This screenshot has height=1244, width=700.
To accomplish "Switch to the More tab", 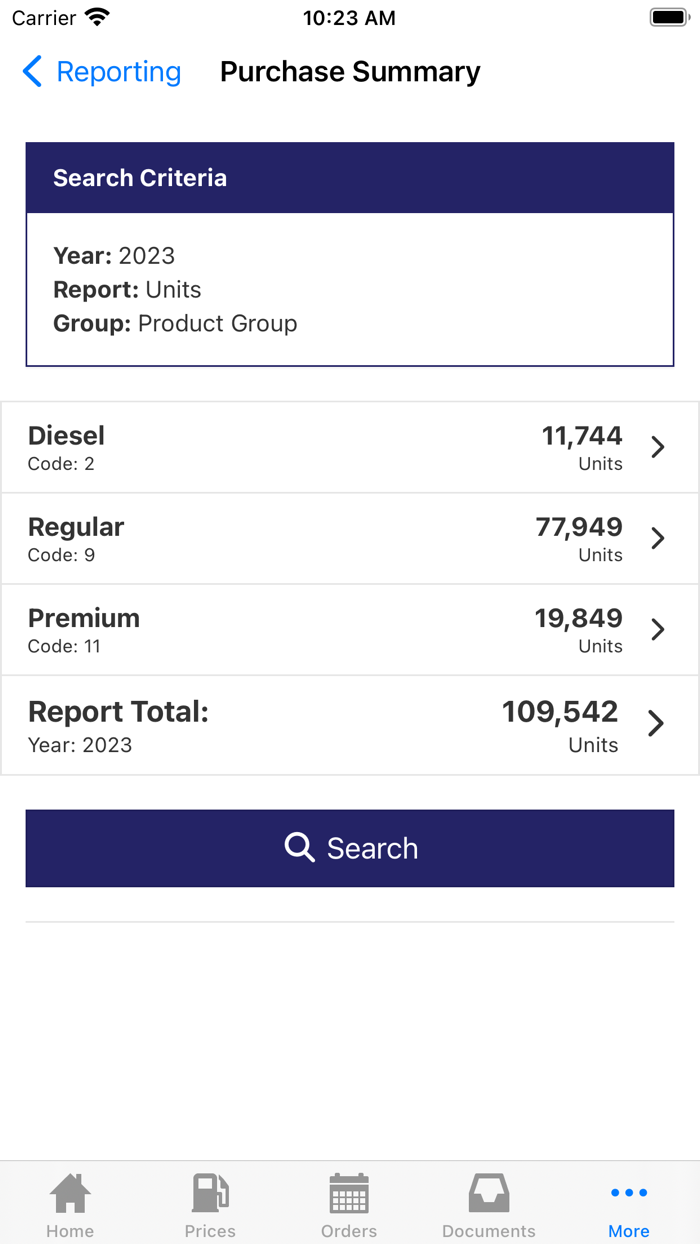I will 628,1203.
